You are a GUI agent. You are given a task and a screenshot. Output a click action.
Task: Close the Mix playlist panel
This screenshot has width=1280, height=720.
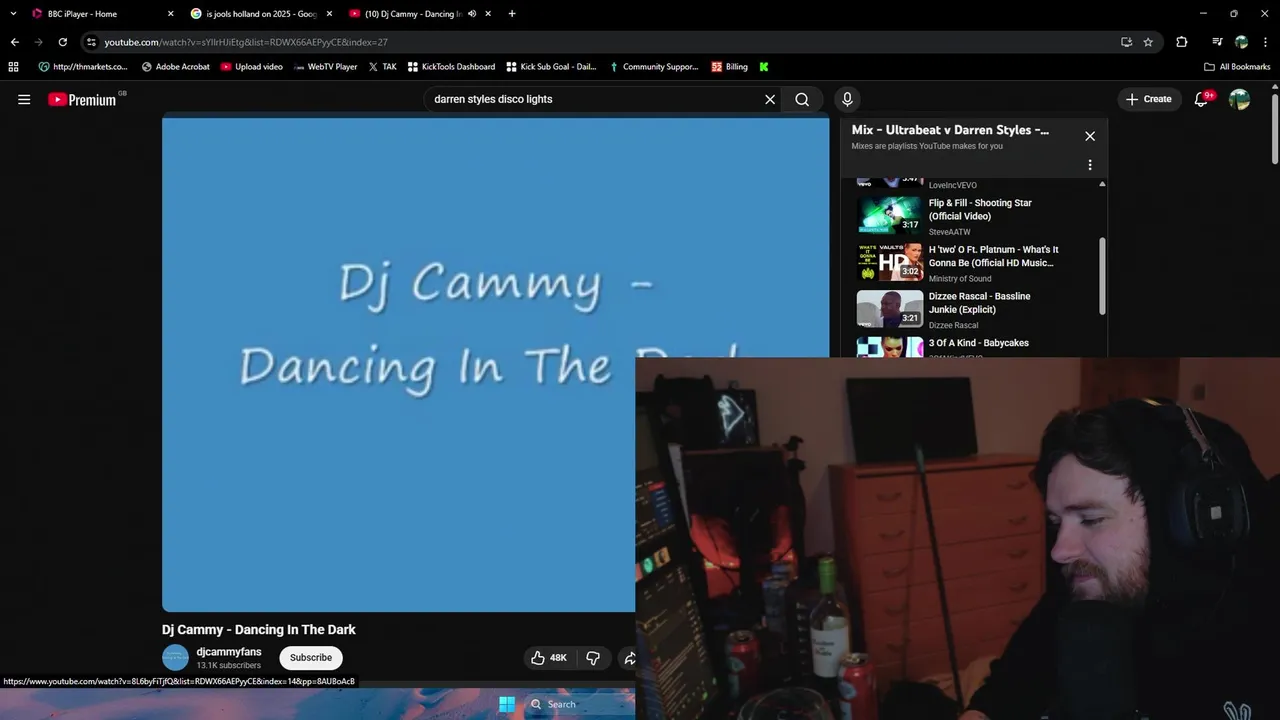pyautogui.click(x=1090, y=136)
